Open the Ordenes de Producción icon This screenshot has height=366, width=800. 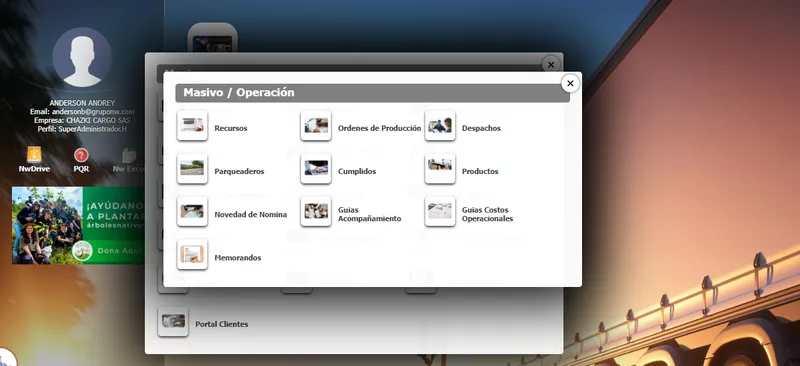point(316,125)
